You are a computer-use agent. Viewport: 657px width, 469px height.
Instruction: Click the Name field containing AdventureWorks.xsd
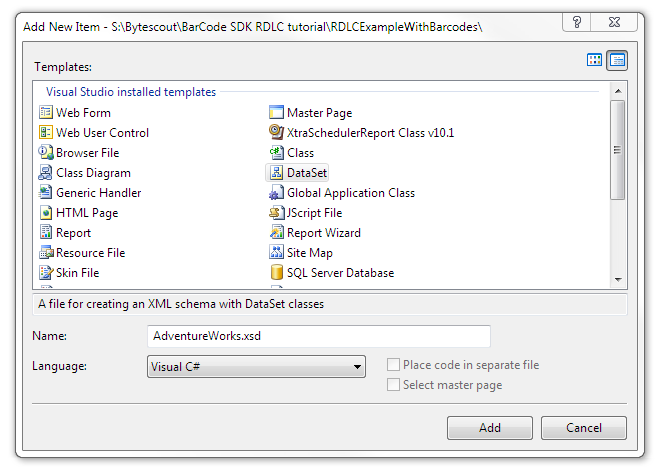(x=319, y=336)
